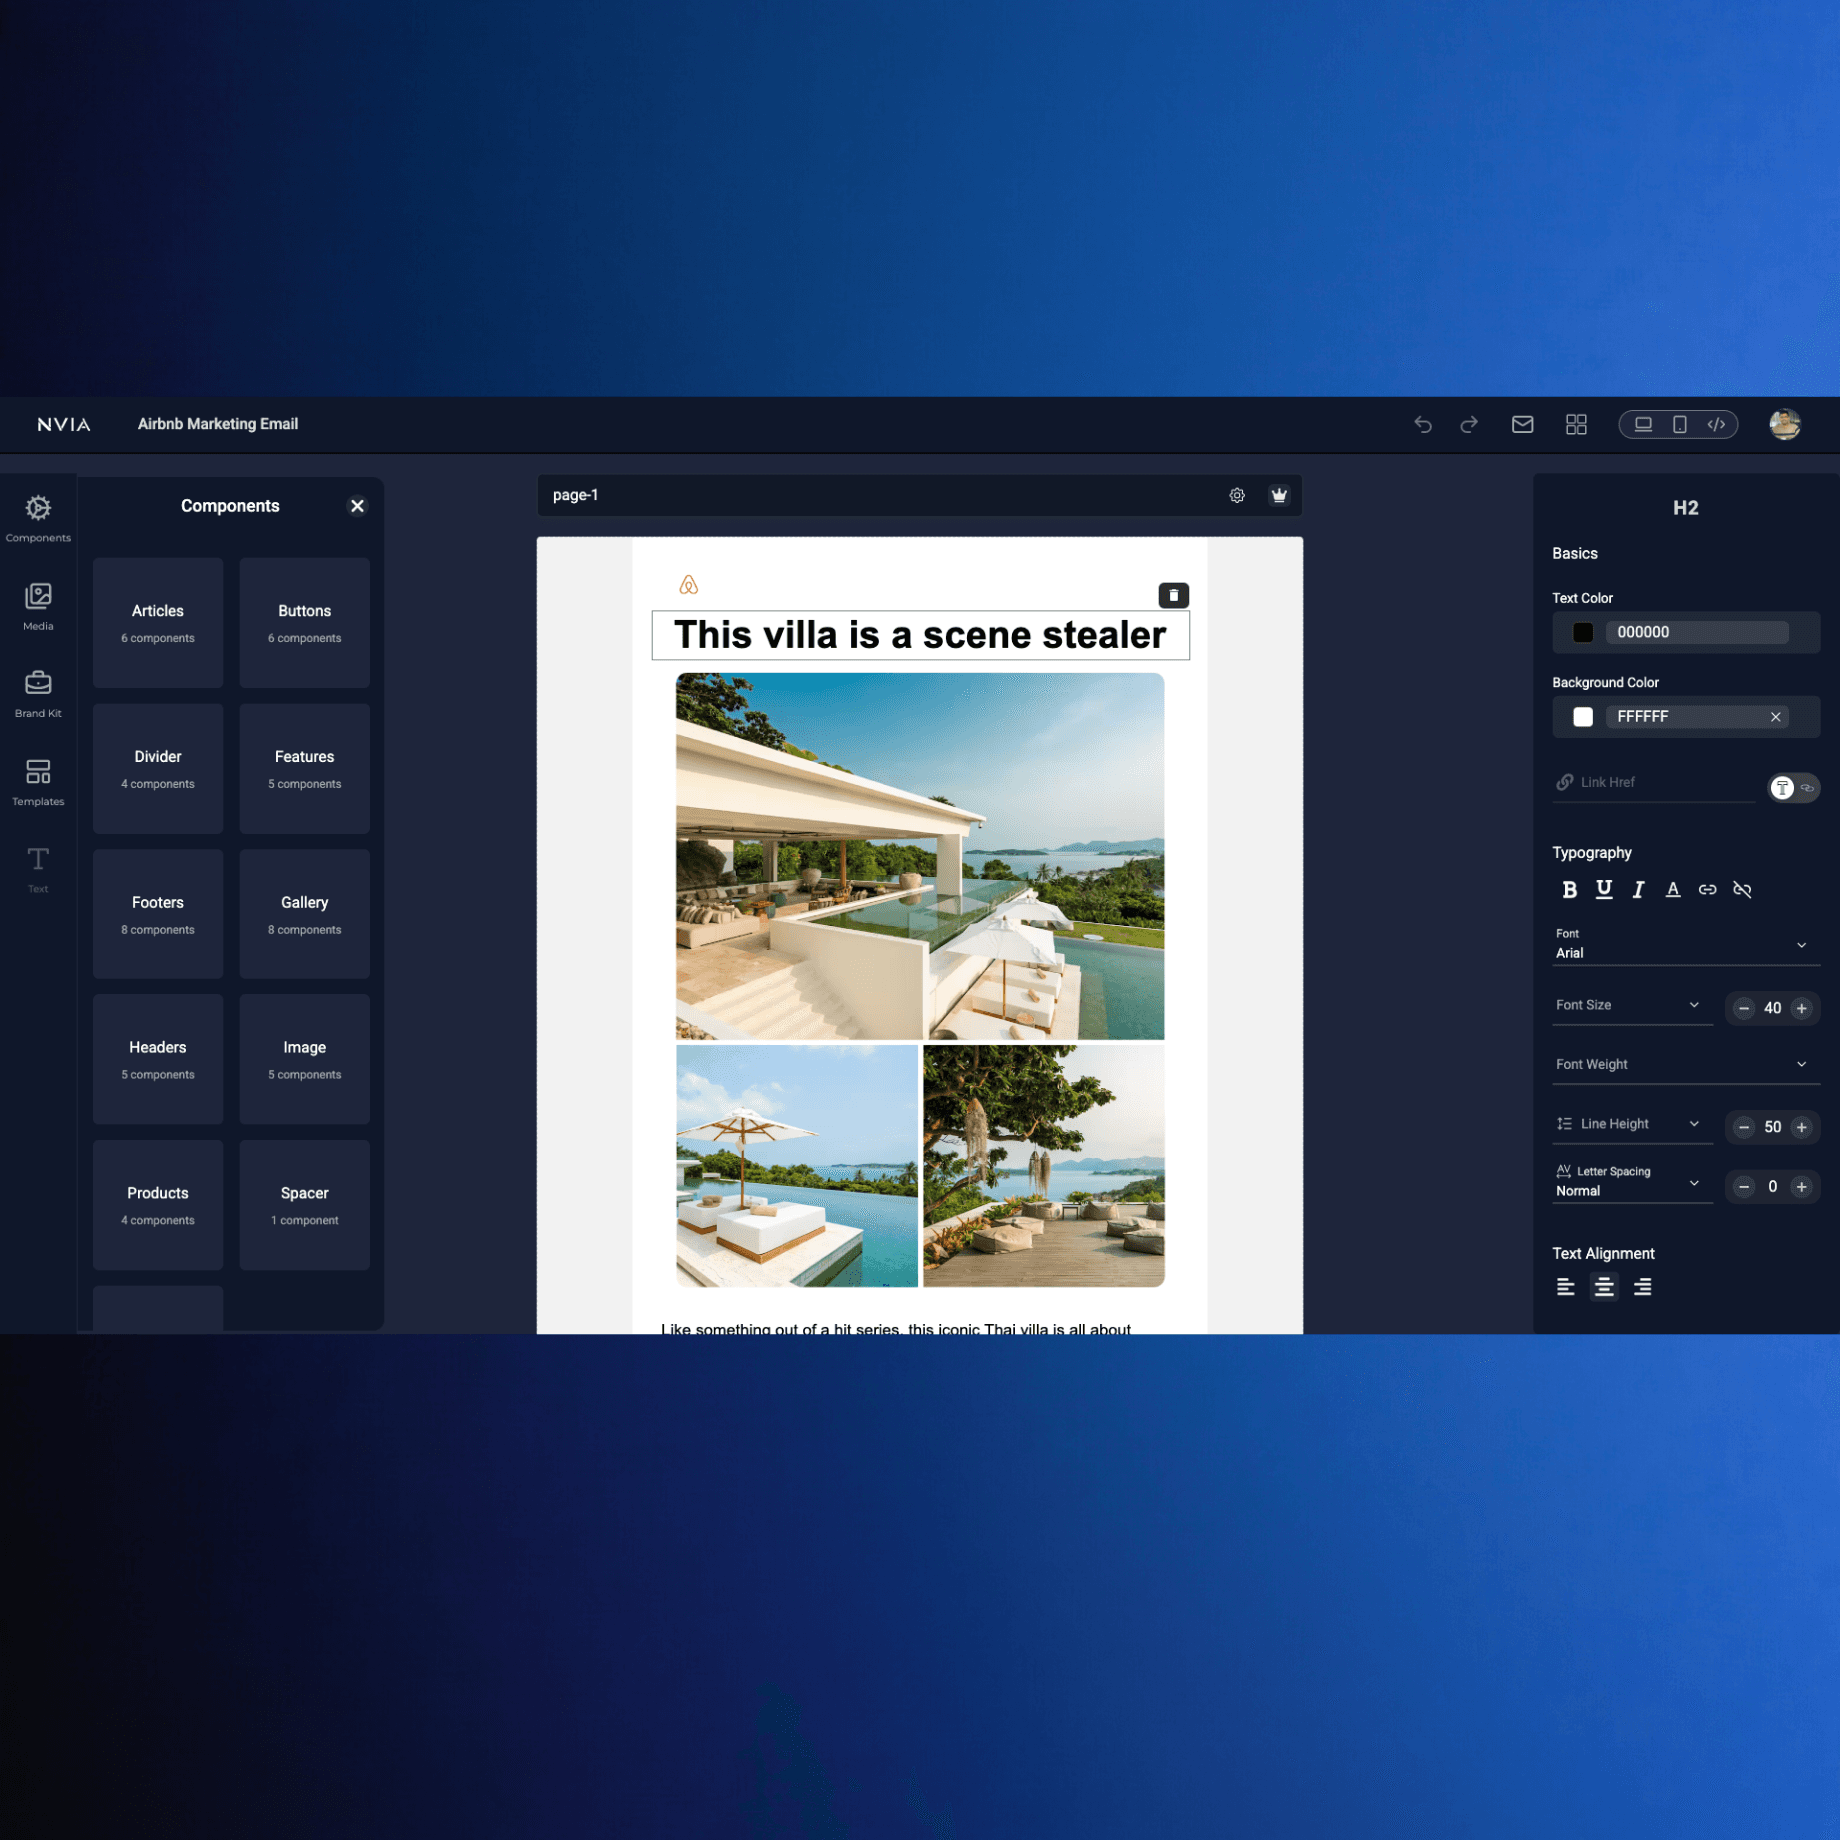Switch to code view mode
The image size is (1840, 1840).
1716,424
